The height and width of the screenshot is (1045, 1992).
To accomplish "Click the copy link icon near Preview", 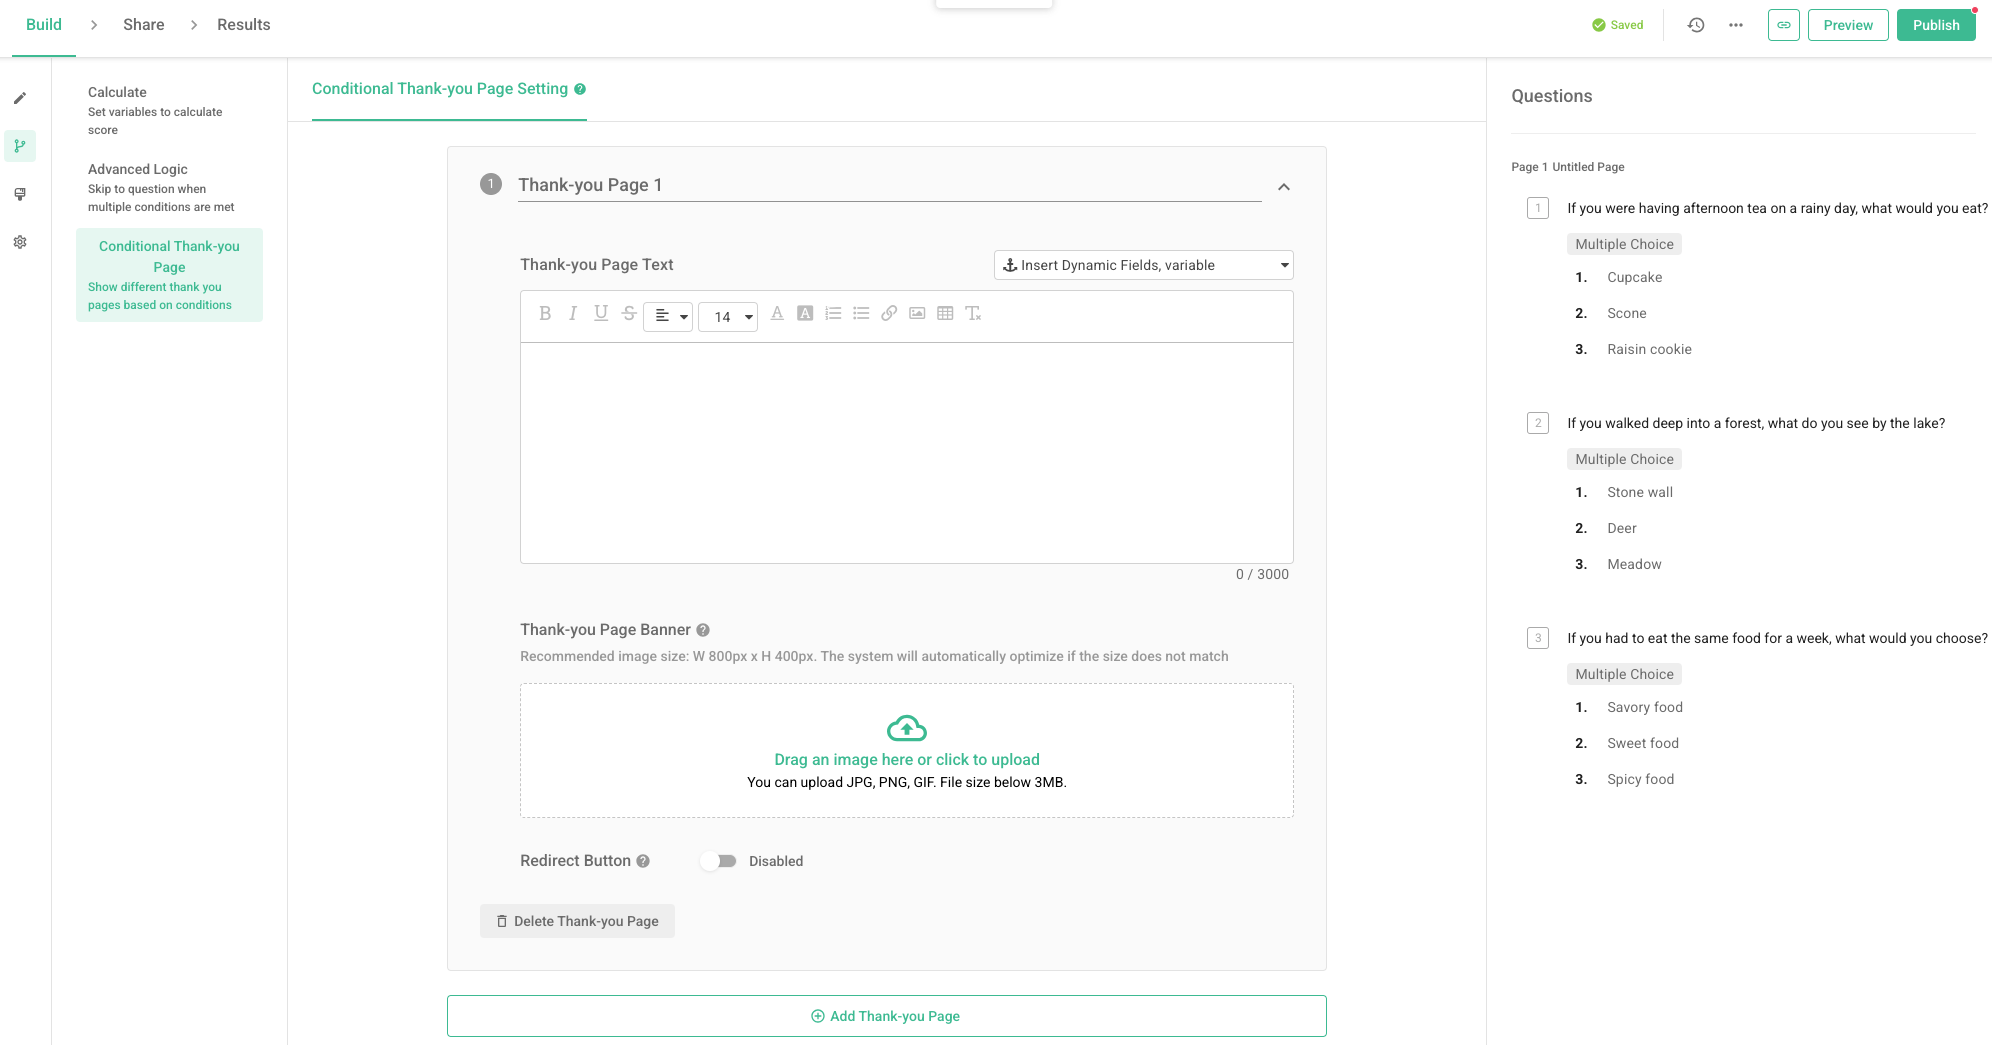I will tap(1784, 24).
